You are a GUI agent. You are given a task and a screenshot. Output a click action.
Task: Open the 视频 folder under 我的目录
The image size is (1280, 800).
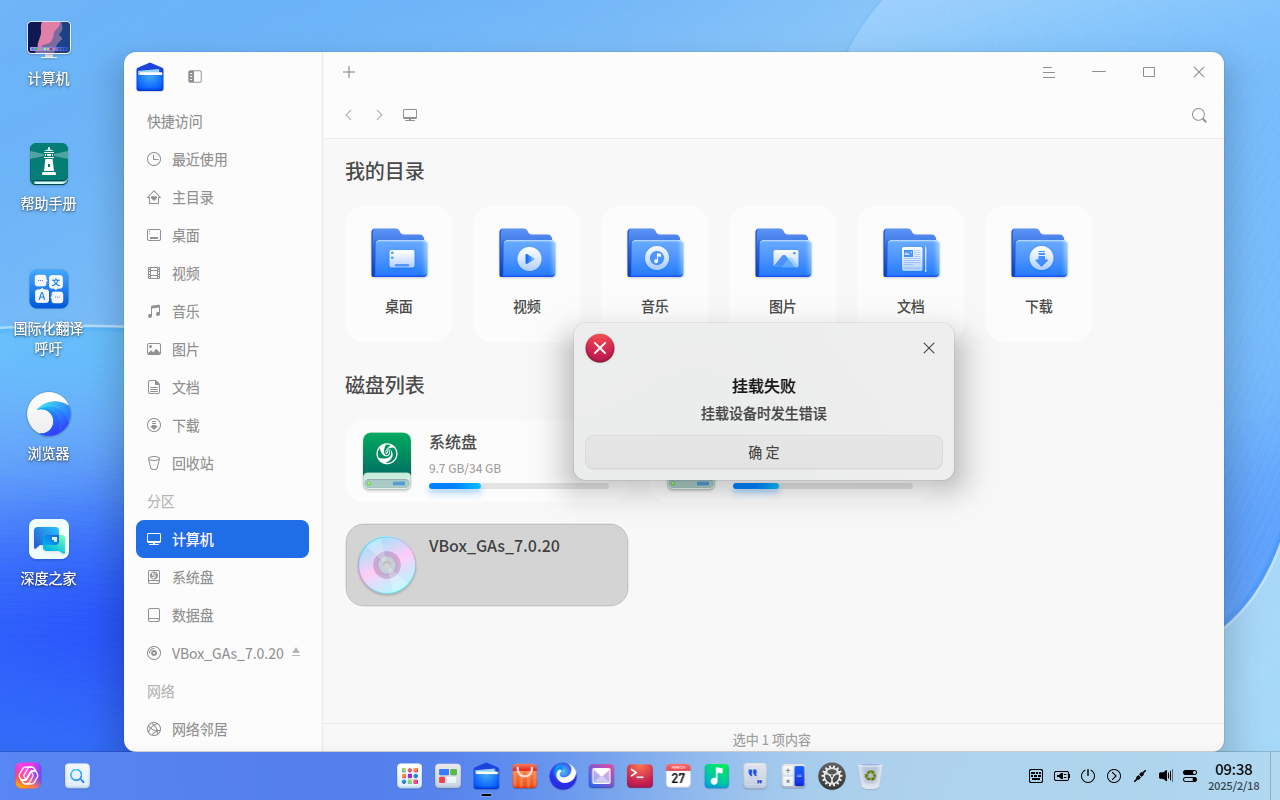527,274
